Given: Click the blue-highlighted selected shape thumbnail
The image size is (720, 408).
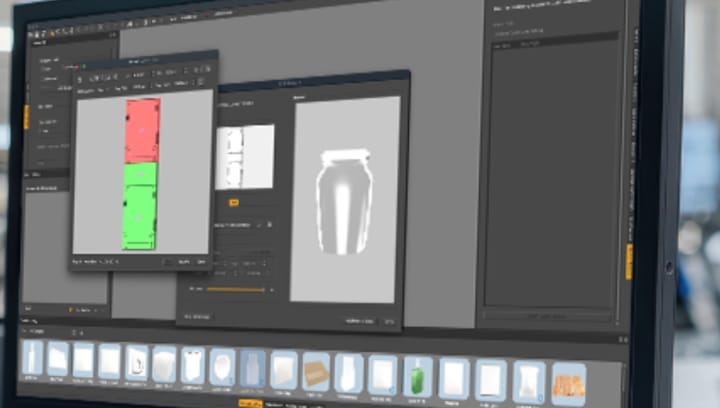Looking at the screenshot, I should point(252,369).
